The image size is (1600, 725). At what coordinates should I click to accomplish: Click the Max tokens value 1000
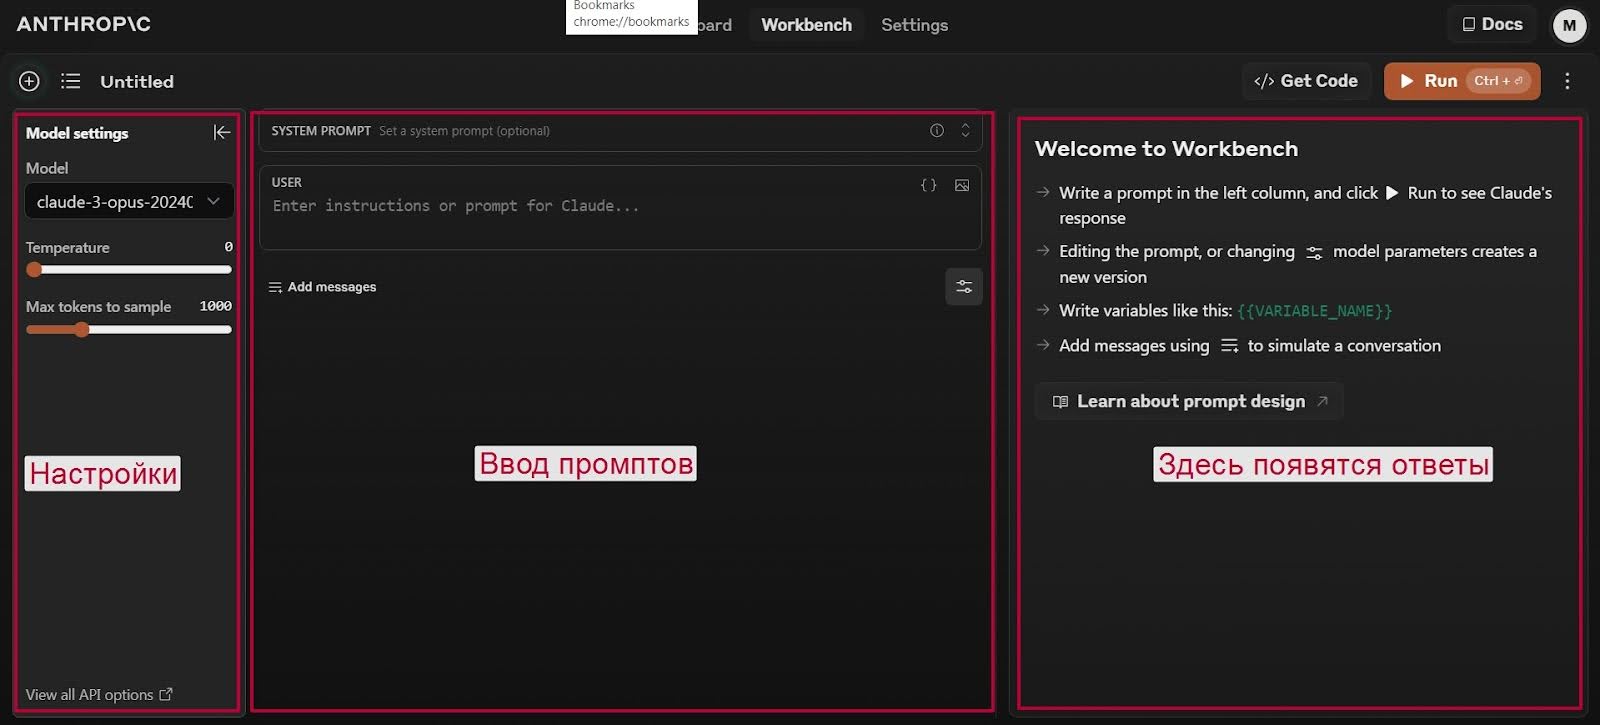215,306
